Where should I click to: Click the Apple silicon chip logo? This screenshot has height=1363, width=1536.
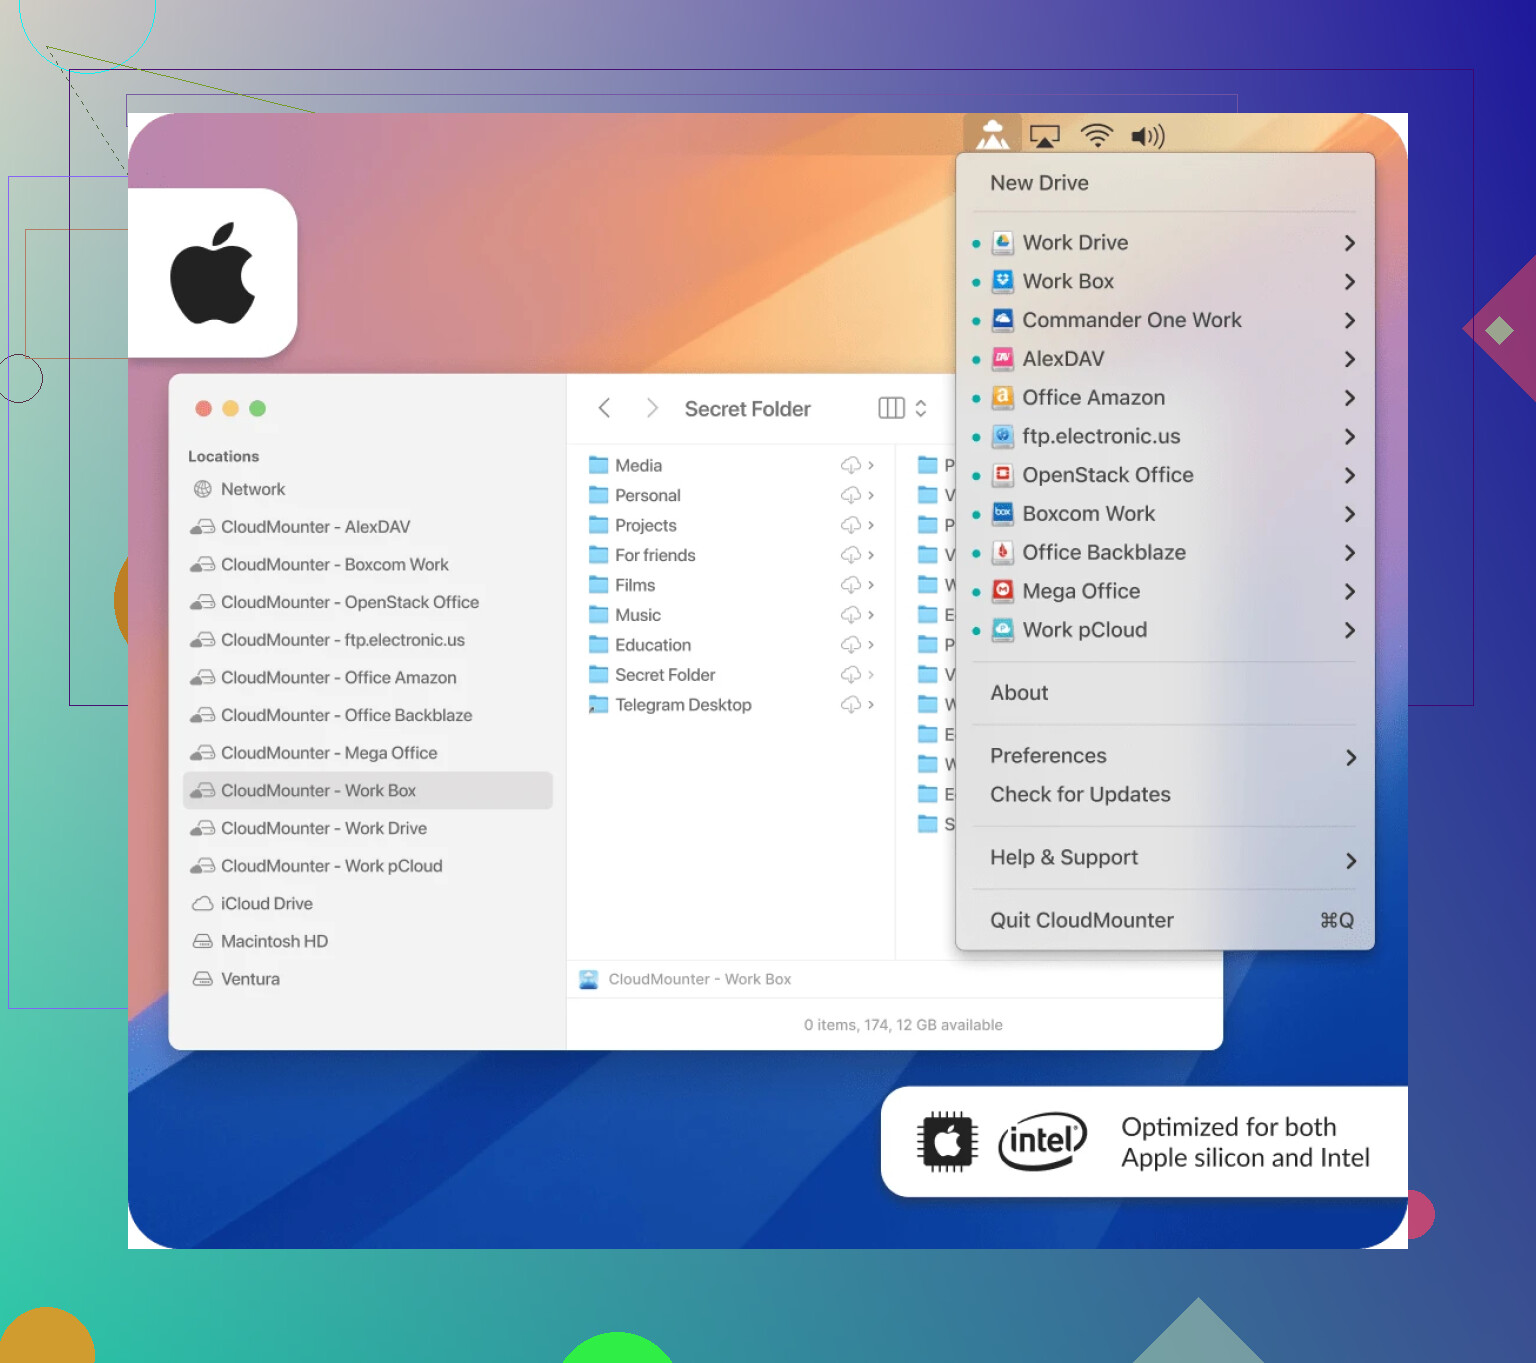point(947,1141)
